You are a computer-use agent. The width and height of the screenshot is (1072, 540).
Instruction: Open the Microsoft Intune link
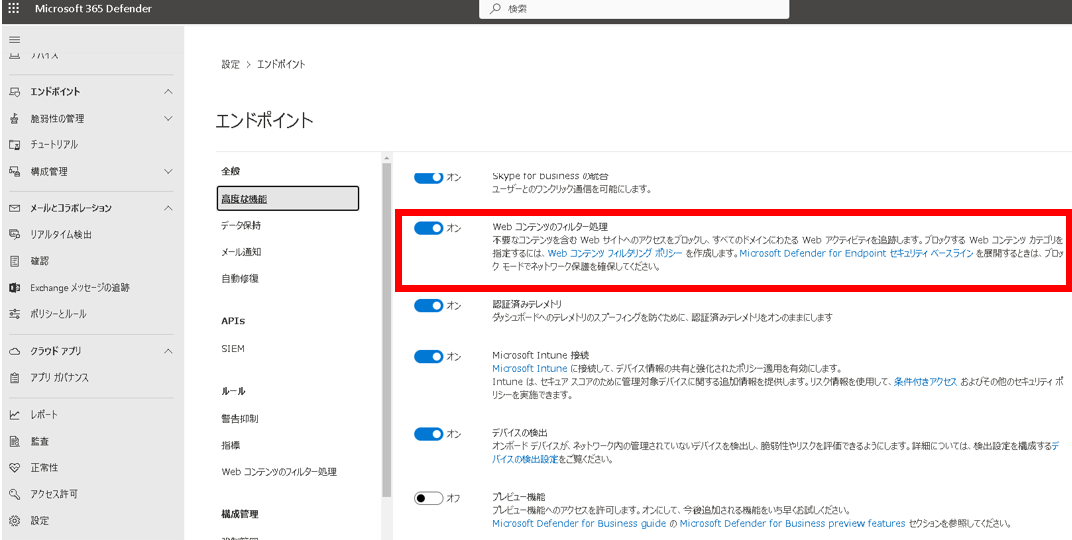tap(530, 368)
